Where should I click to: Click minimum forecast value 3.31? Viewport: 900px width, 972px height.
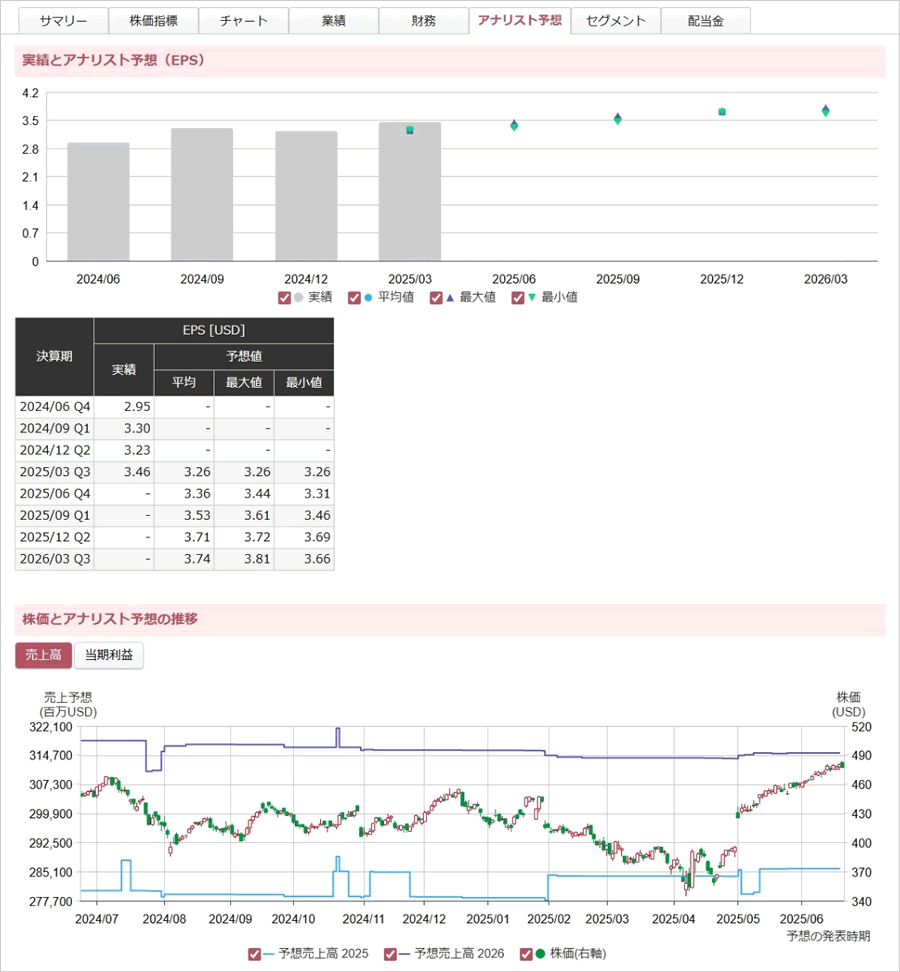point(317,493)
